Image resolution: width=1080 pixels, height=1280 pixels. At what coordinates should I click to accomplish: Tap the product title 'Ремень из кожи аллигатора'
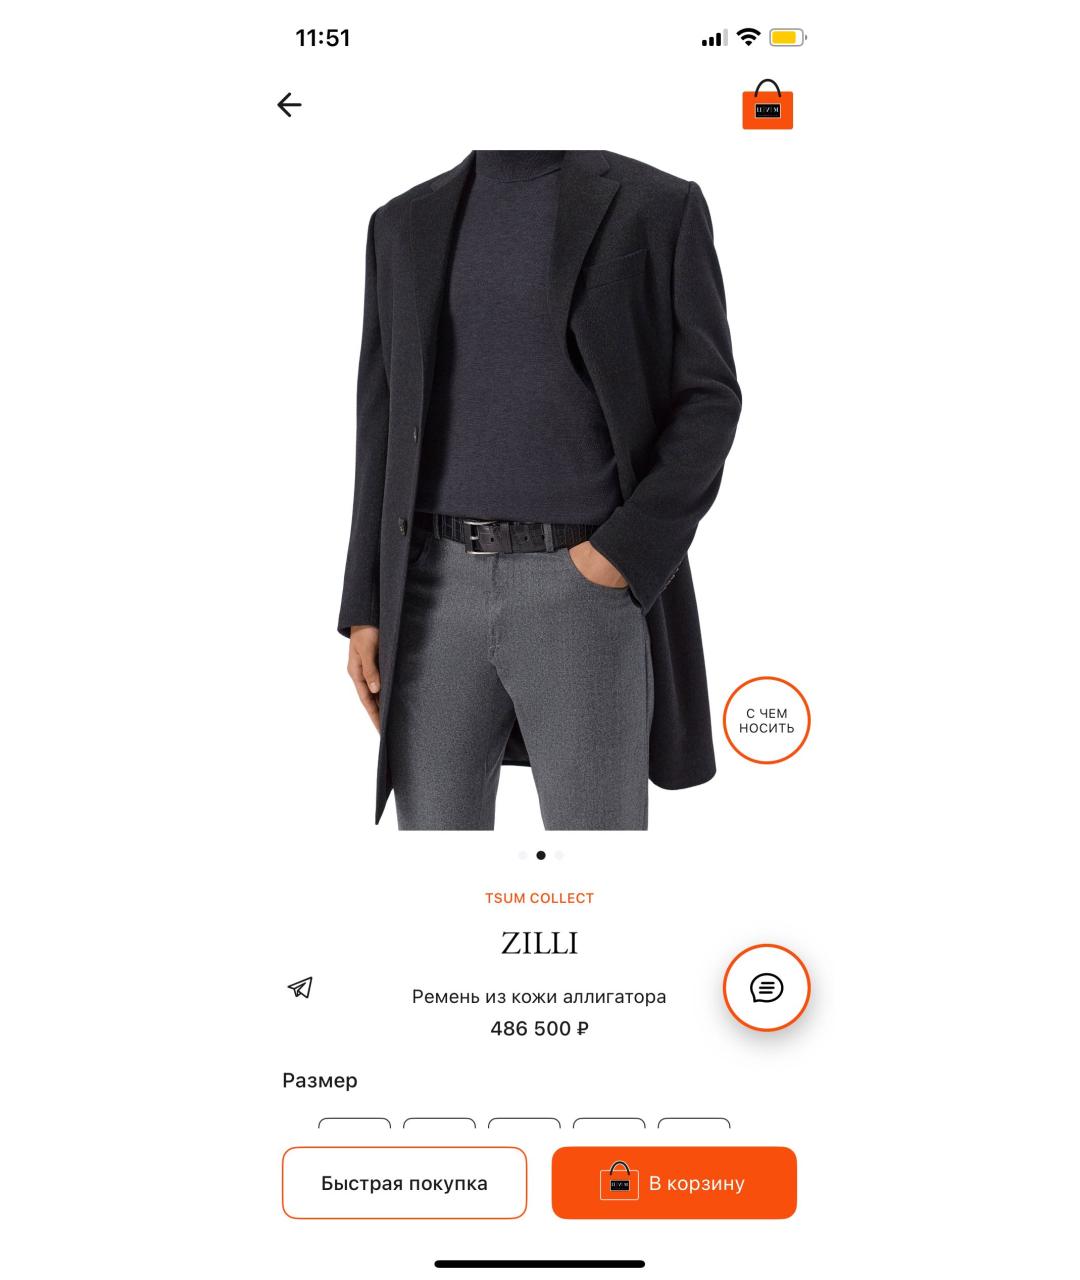539,997
